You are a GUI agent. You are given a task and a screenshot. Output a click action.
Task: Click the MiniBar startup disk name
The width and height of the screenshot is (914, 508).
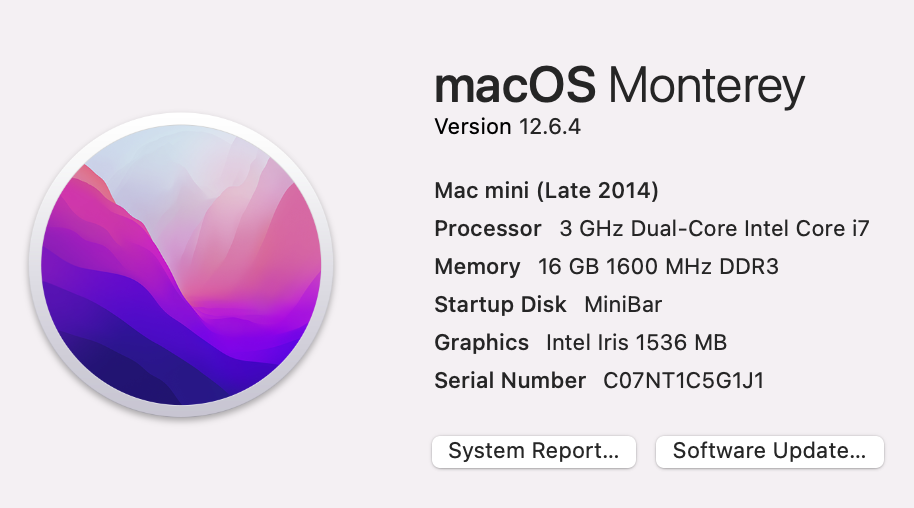click(x=623, y=304)
